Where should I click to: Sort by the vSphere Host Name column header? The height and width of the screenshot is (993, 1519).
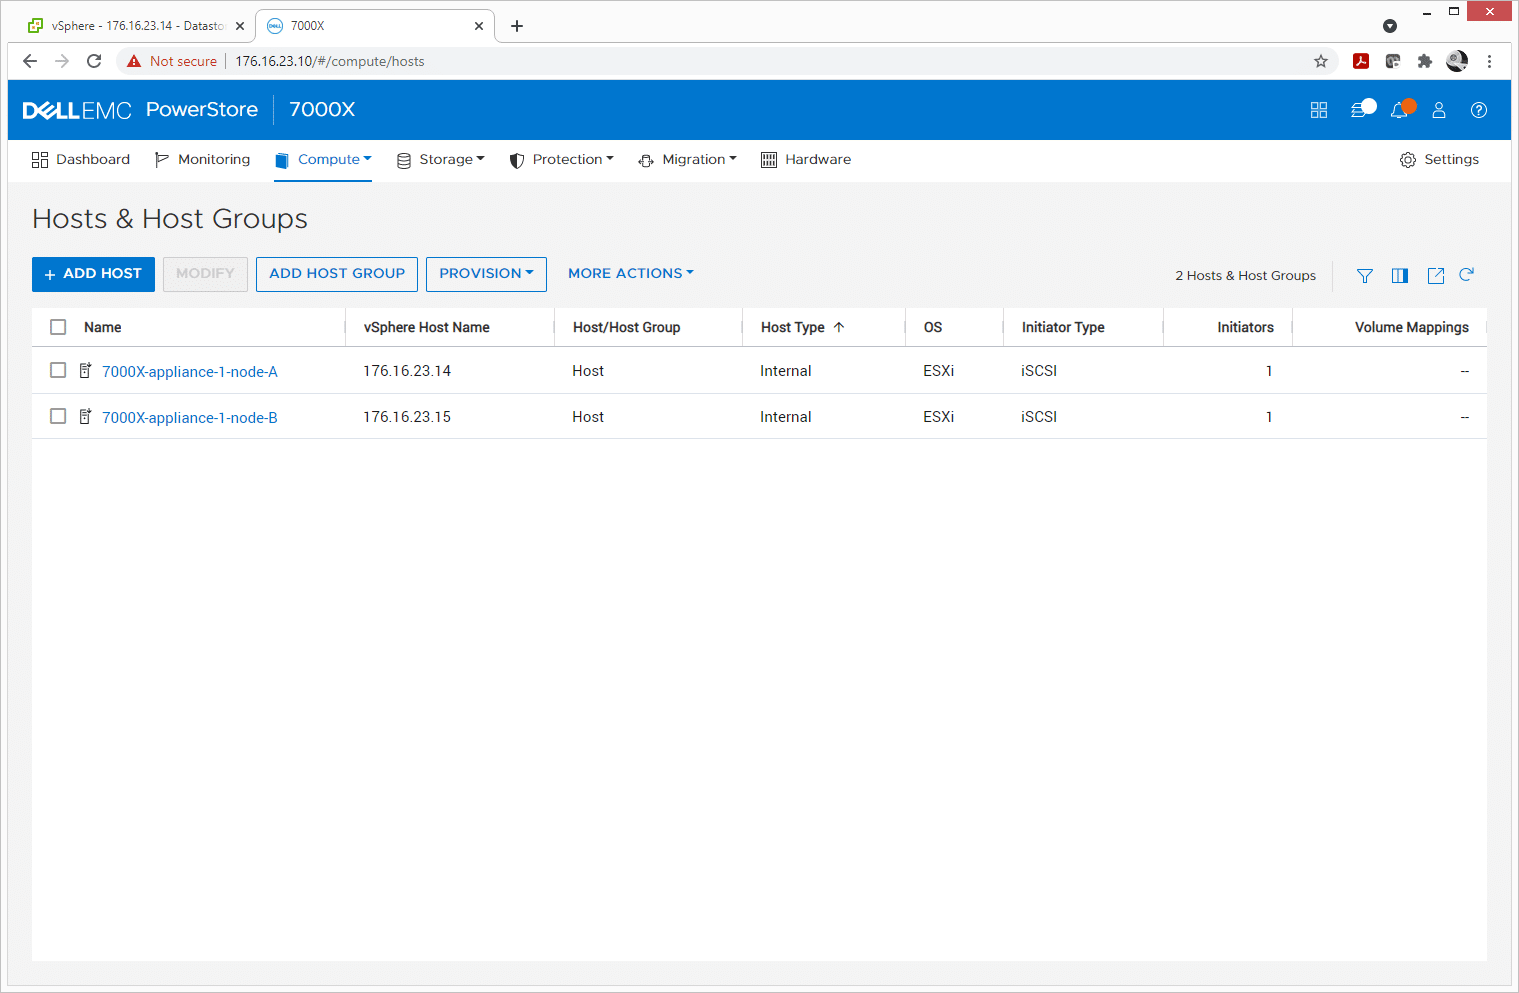pos(427,328)
